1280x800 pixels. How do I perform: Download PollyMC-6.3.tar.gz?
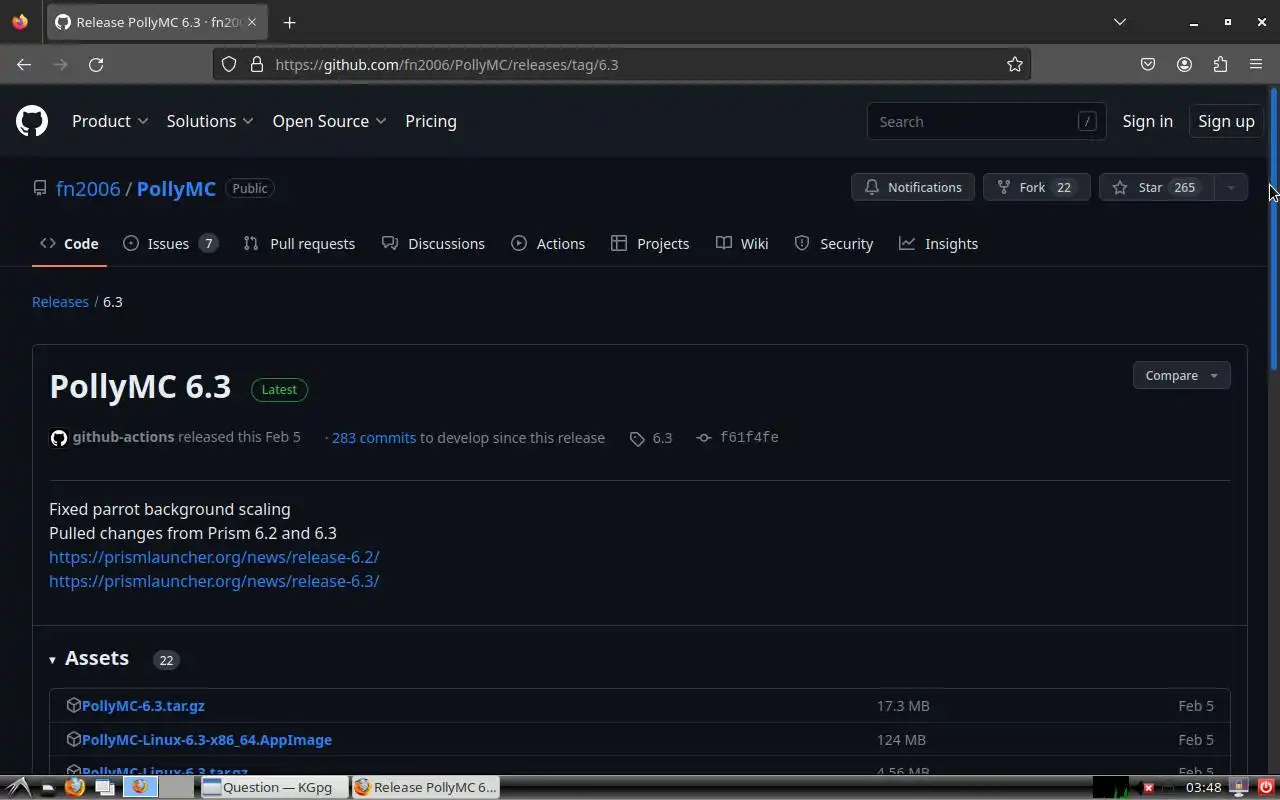pyautogui.click(x=143, y=705)
